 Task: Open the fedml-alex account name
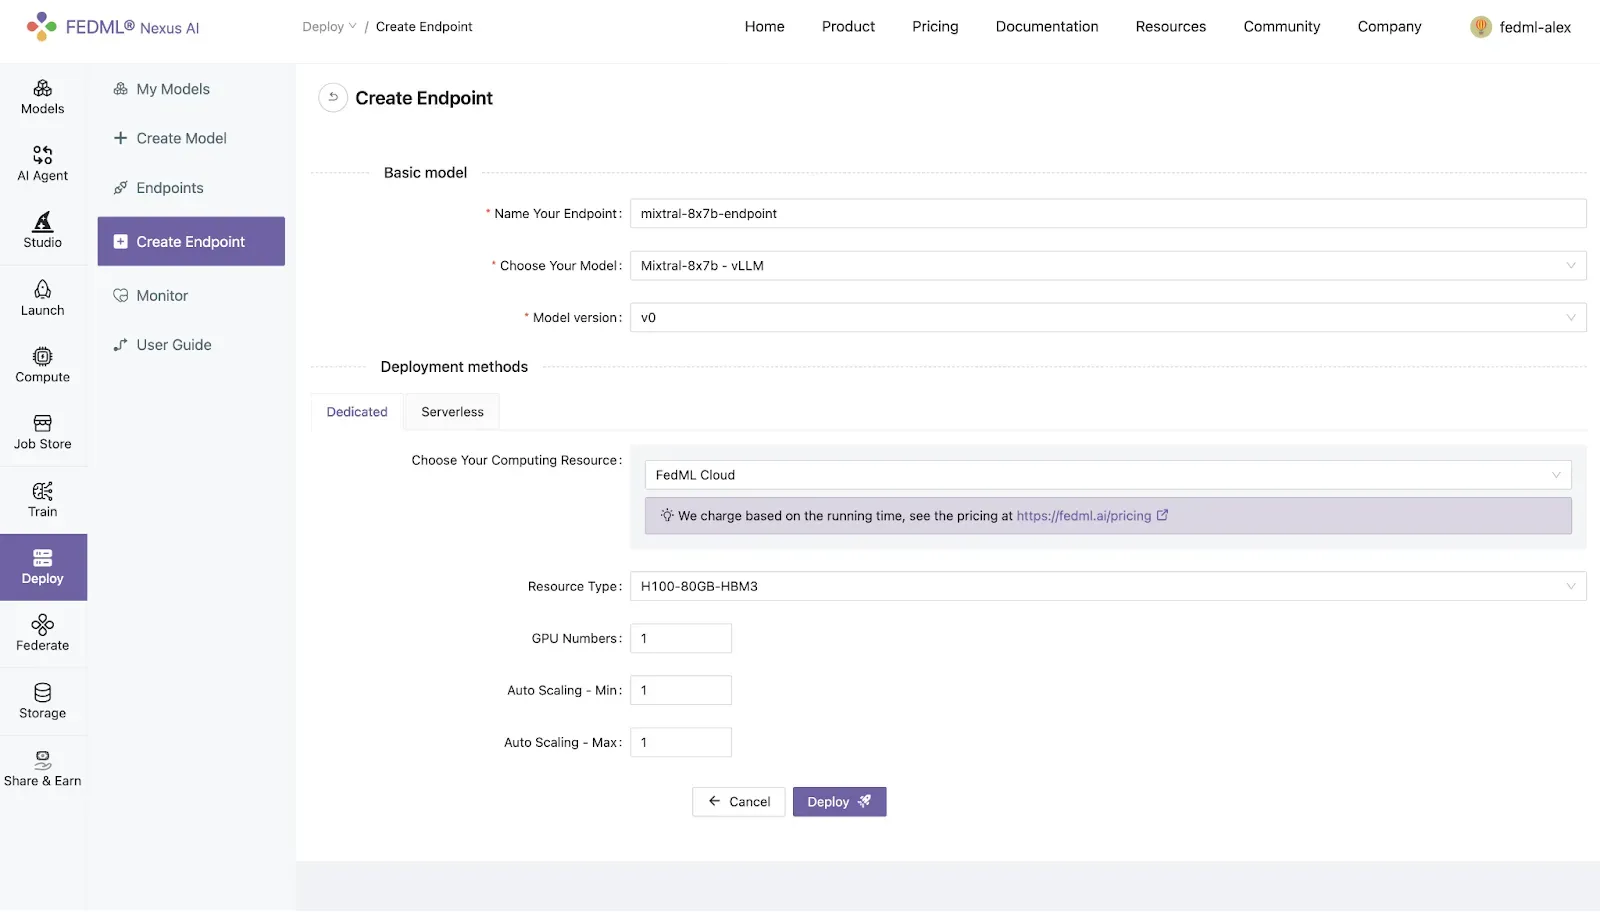(1535, 28)
